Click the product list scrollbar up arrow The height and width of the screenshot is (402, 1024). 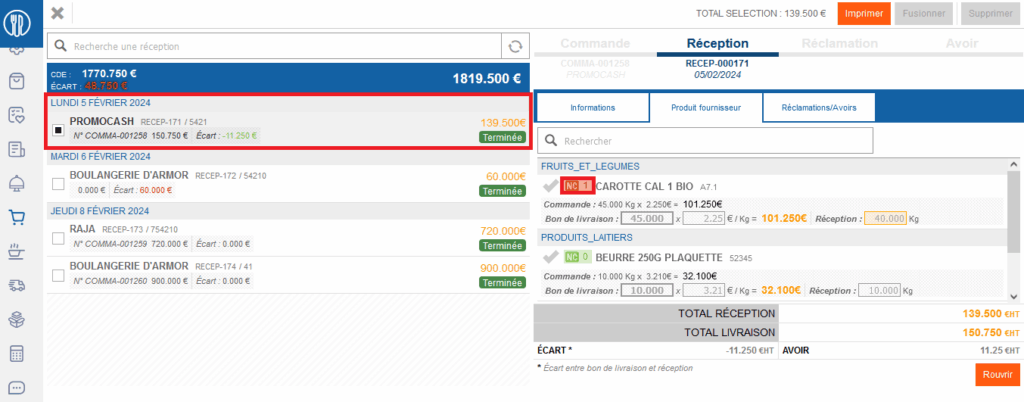(1015, 165)
